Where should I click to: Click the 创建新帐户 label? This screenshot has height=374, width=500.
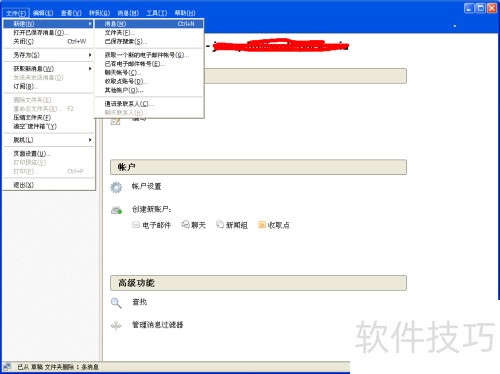[x=152, y=209]
